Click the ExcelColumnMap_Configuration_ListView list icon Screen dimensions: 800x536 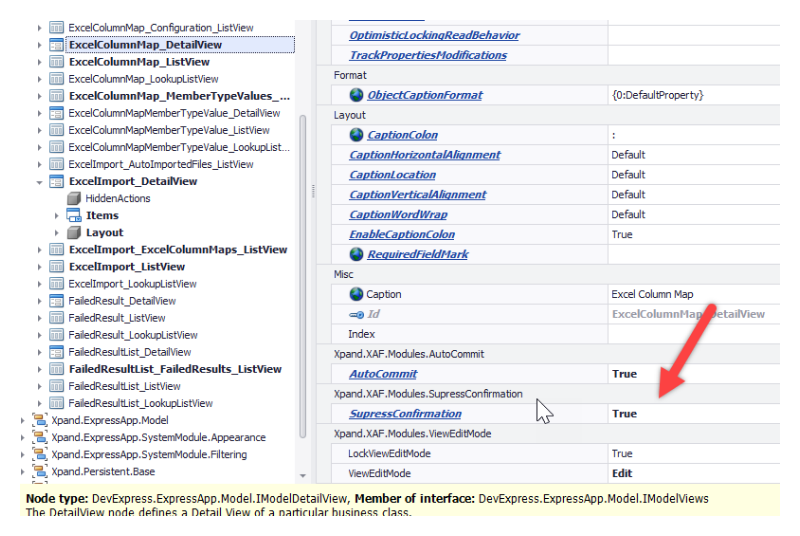[x=56, y=28]
